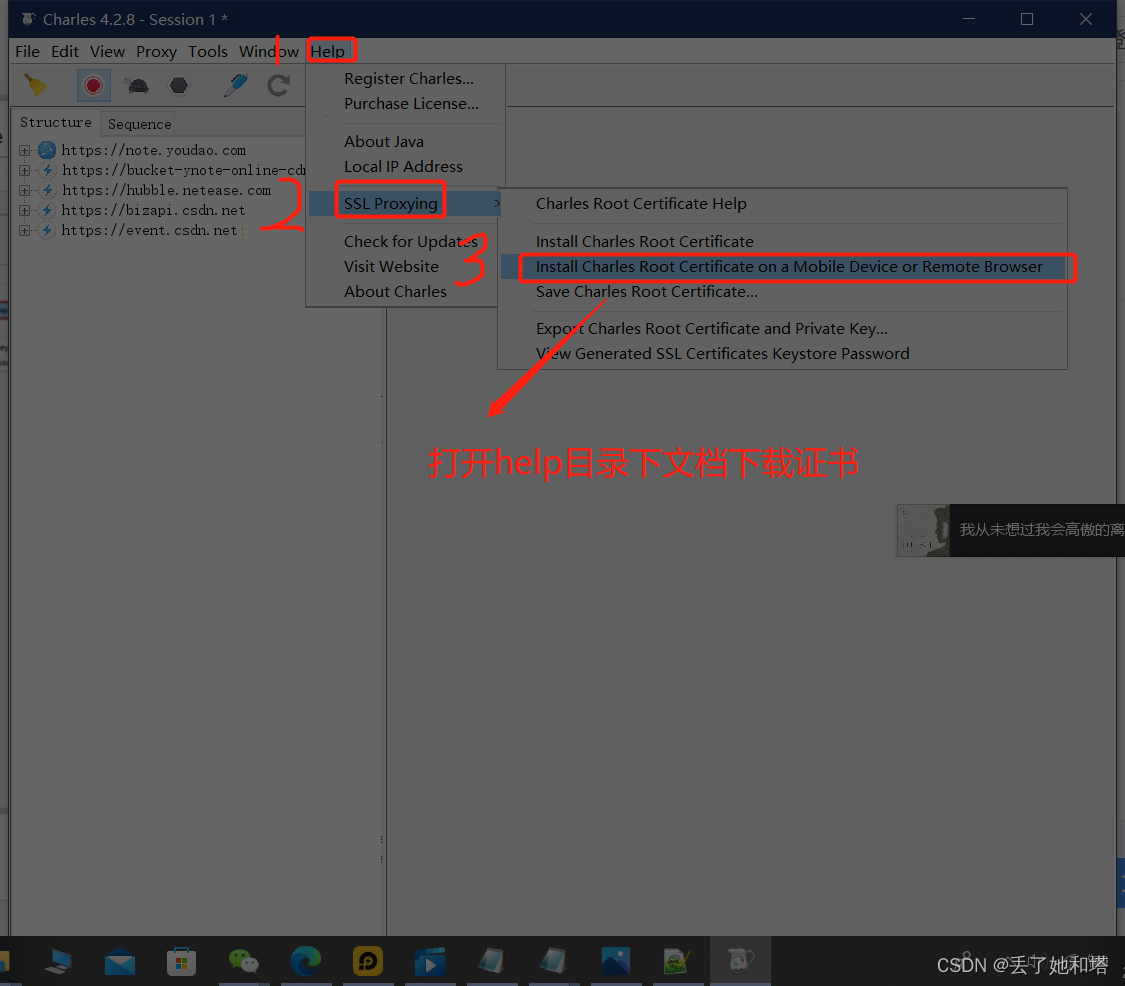Image resolution: width=1125 pixels, height=986 pixels.
Task: Select About Charles entry
Action: pos(395,291)
